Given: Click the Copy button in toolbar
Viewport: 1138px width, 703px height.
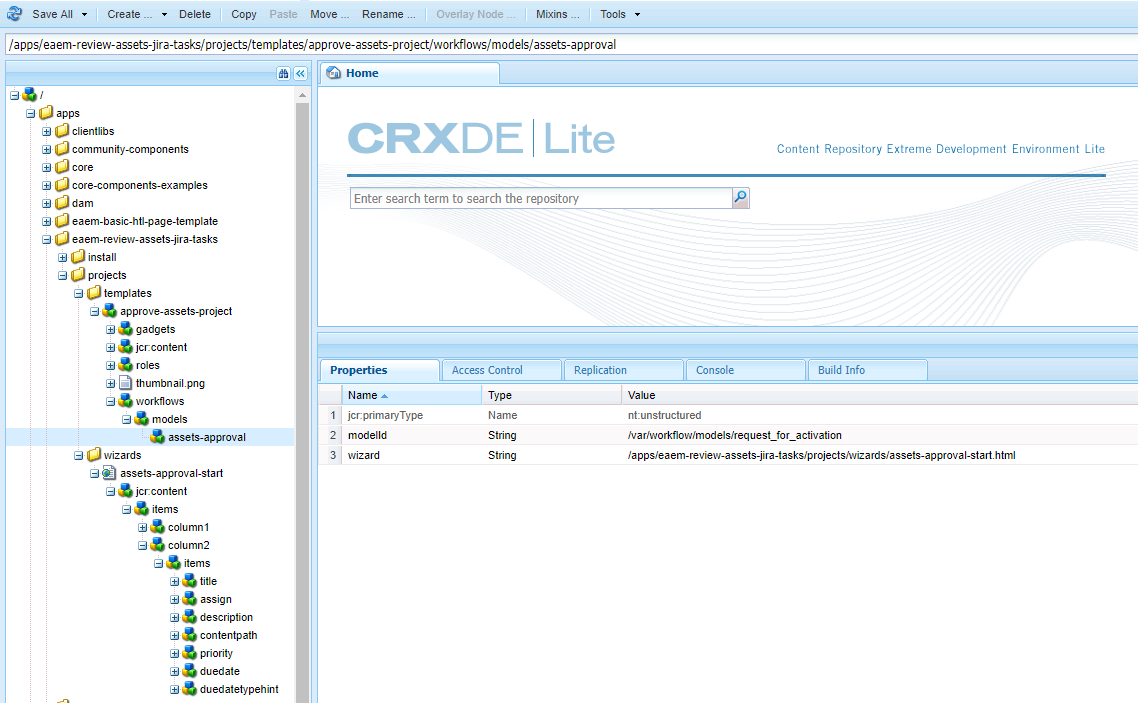Looking at the screenshot, I should 244,14.
